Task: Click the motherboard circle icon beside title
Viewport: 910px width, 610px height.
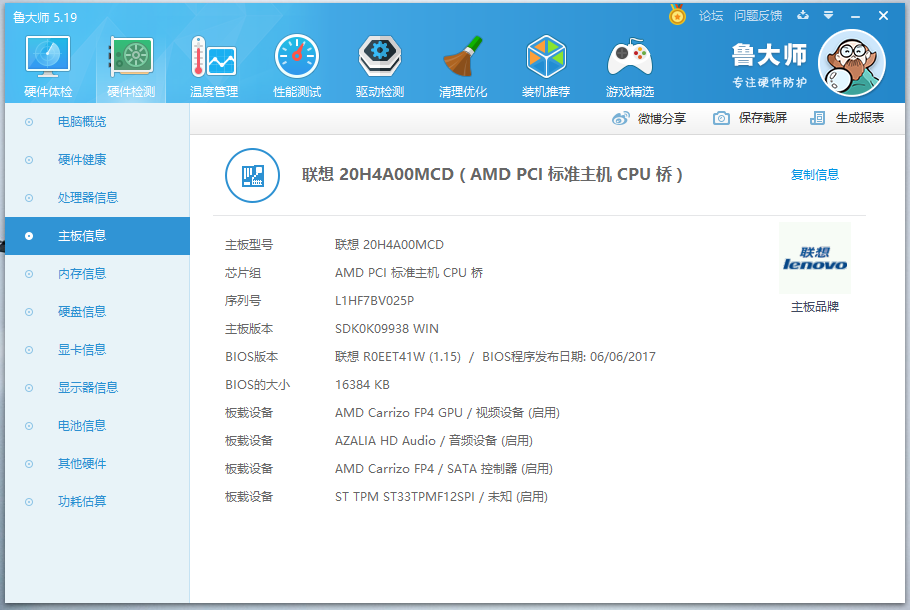Action: click(252, 175)
